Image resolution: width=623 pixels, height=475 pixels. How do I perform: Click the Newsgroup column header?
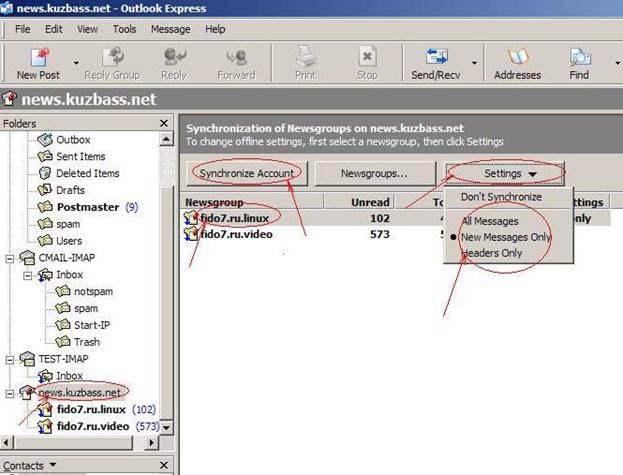tap(253, 202)
